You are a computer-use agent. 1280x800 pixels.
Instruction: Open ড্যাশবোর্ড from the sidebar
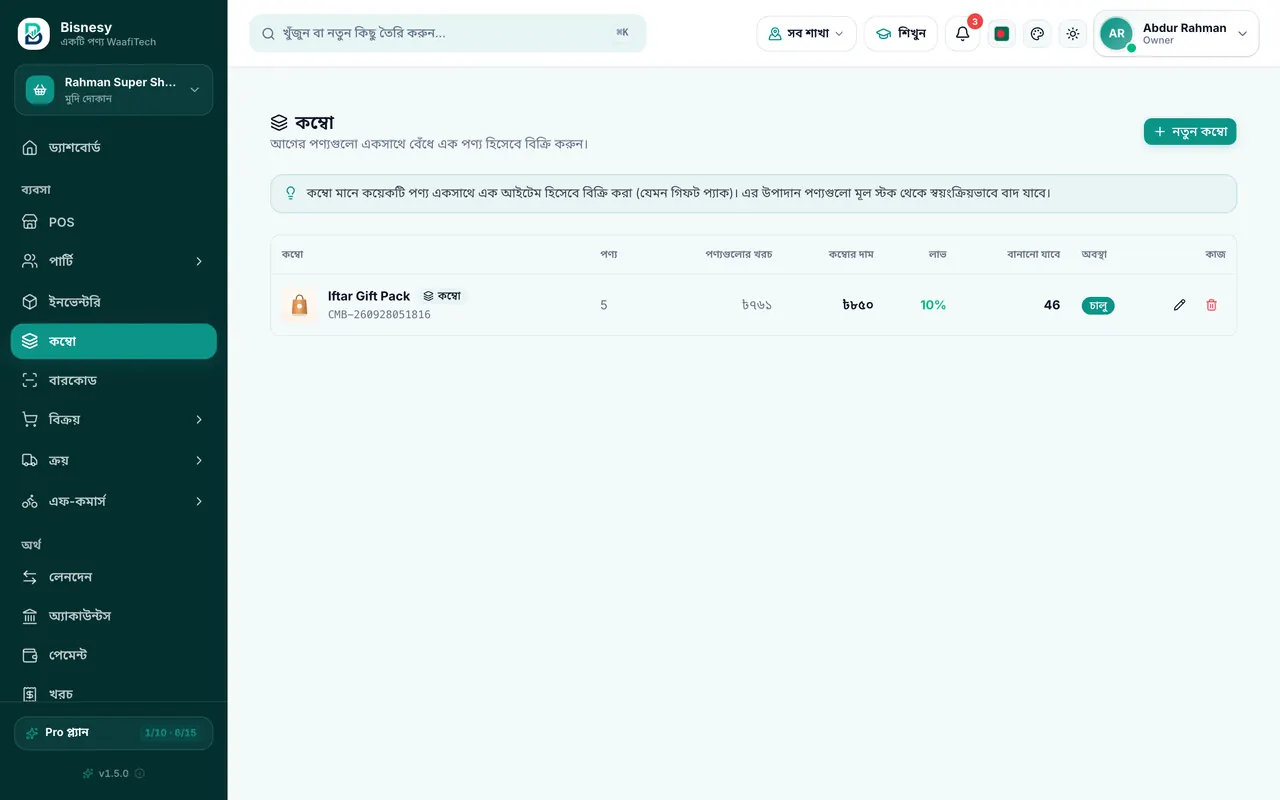[114, 147]
